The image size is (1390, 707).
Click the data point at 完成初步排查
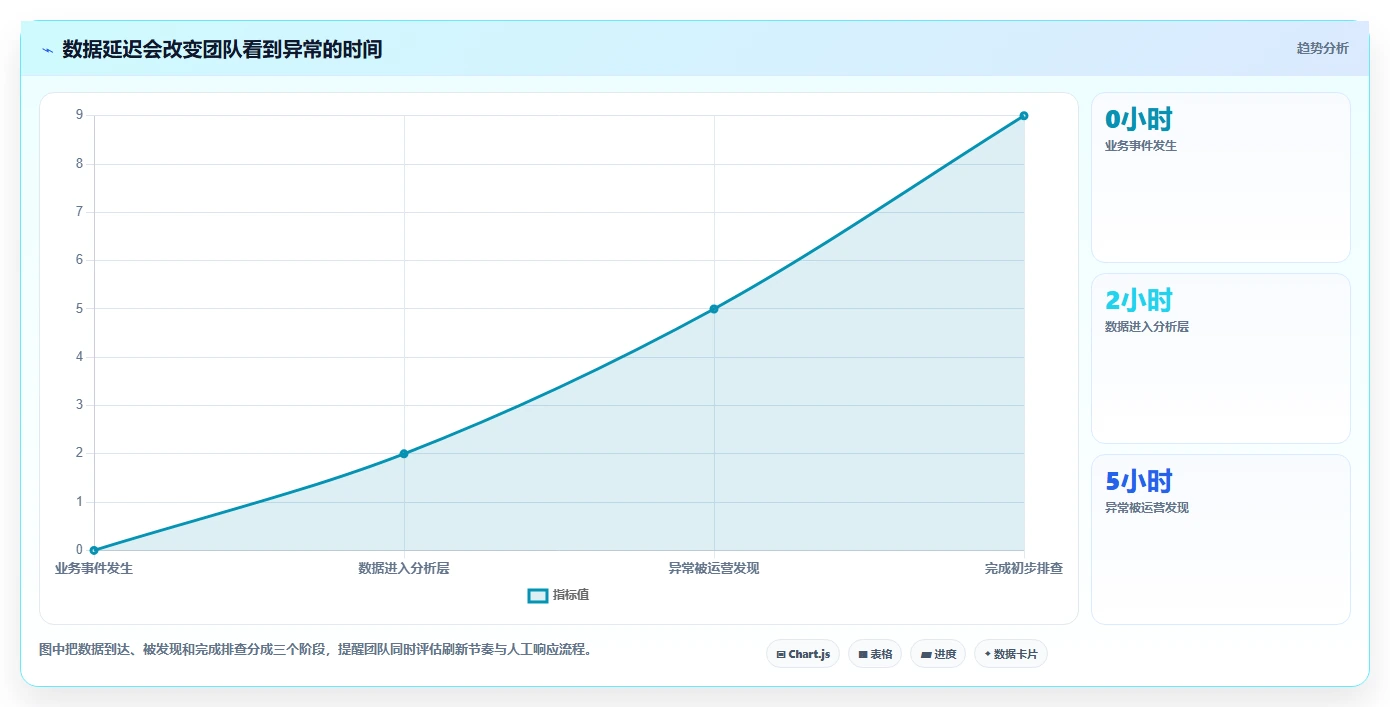1024,116
